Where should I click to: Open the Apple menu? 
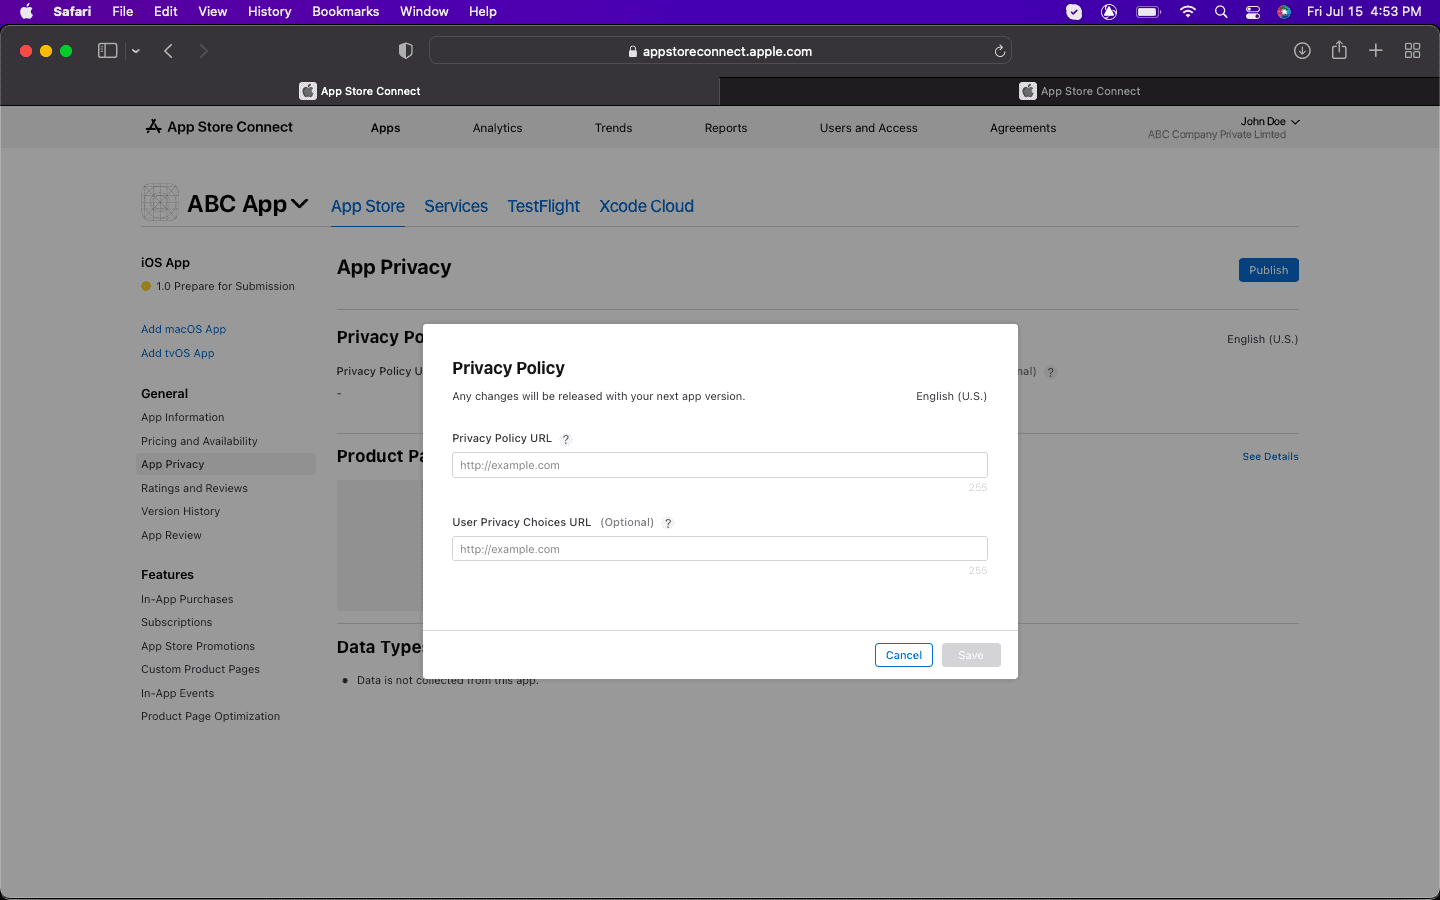[x=27, y=11]
